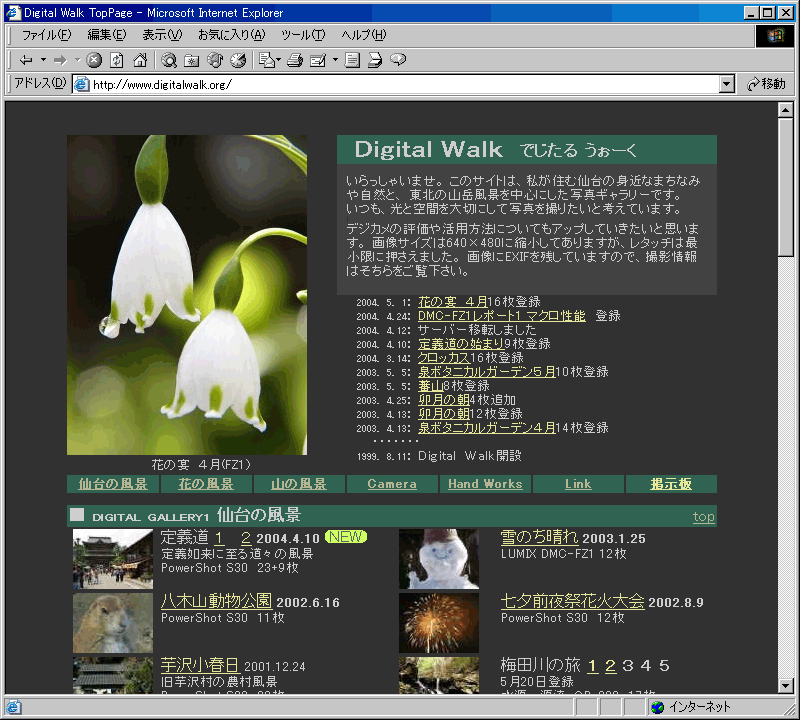Screen dimensions: 800x720
Task: Open 卯月の朝 link beside 12枚登録
Action: pos(444,414)
